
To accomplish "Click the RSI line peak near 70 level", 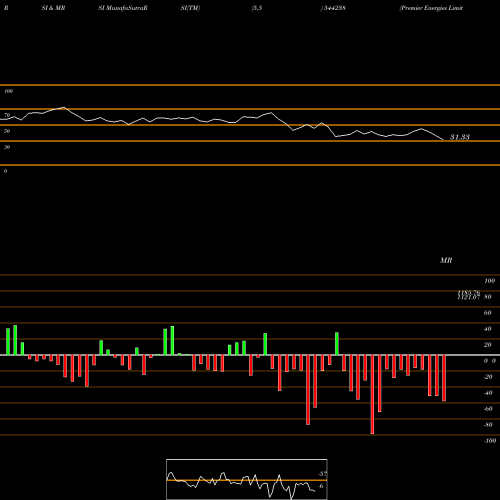I will tap(63, 107).
